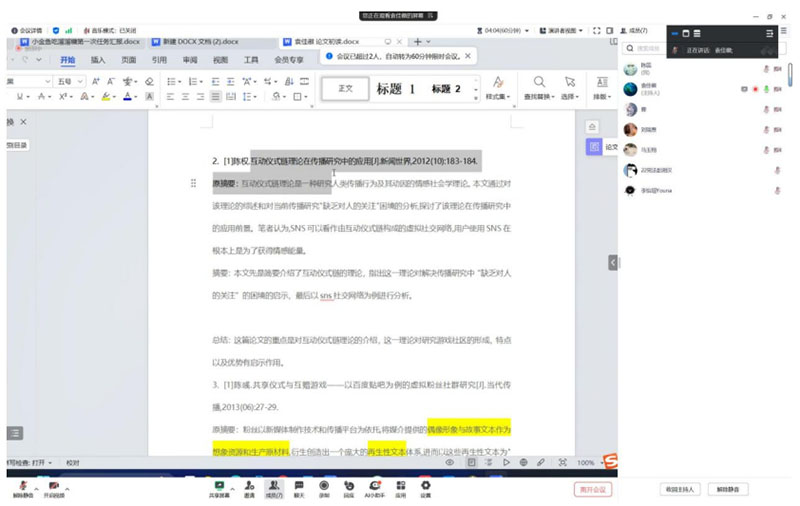Open the speaker view layout dropdown
Screen dimensions: 800x506
565,31
